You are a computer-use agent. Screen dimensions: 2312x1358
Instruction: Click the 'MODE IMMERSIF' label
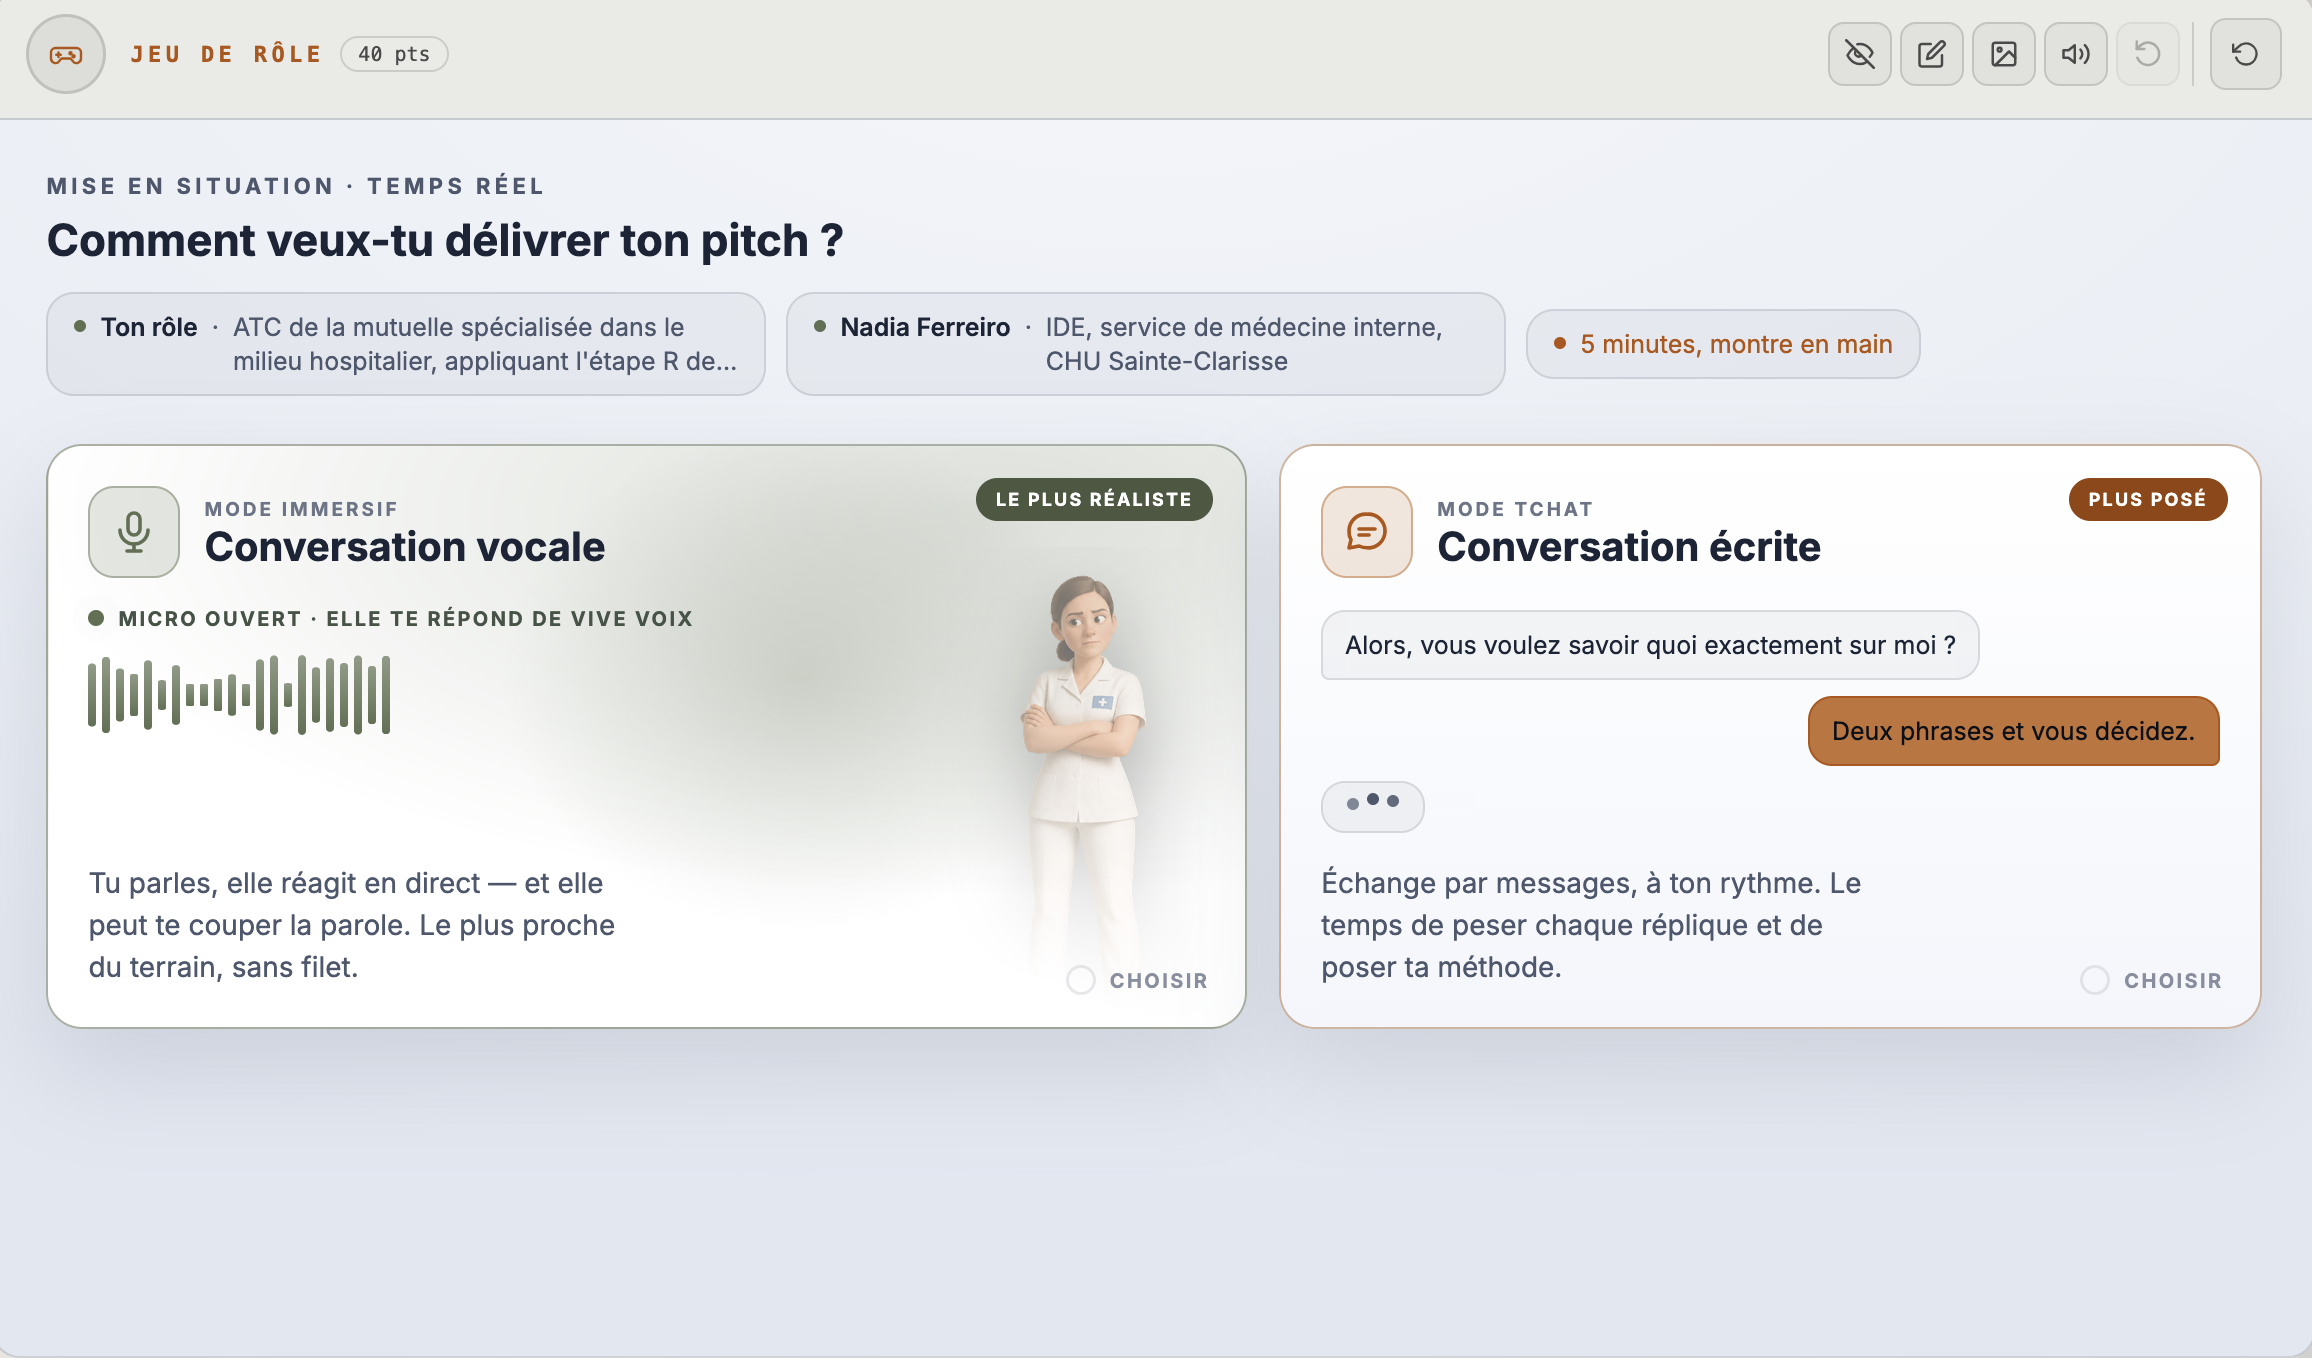coord(301,509)
